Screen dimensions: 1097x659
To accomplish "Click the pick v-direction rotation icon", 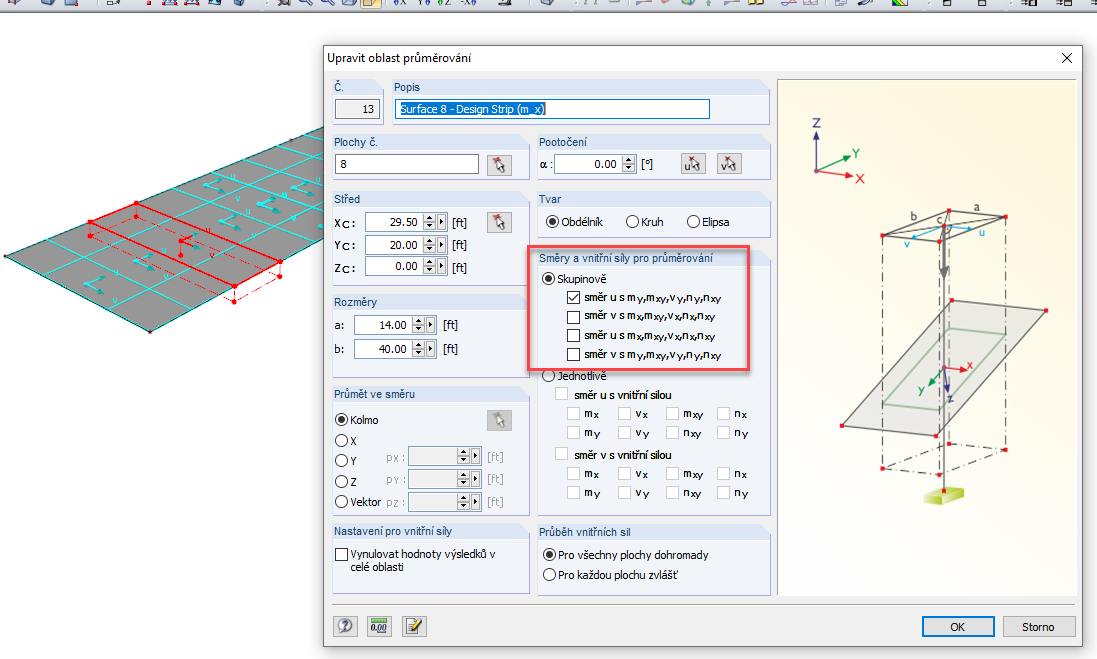I will 728,164.
